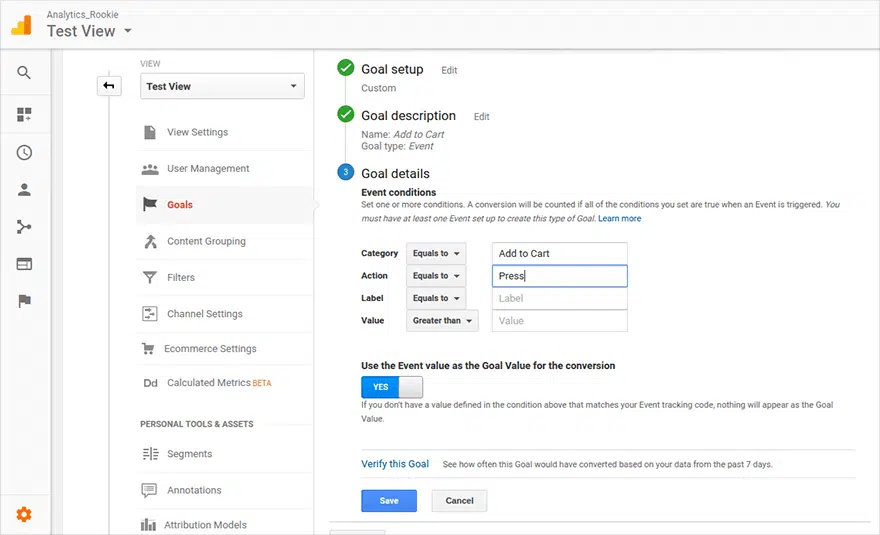Click the orange Admin gear icon

point(24,514)
